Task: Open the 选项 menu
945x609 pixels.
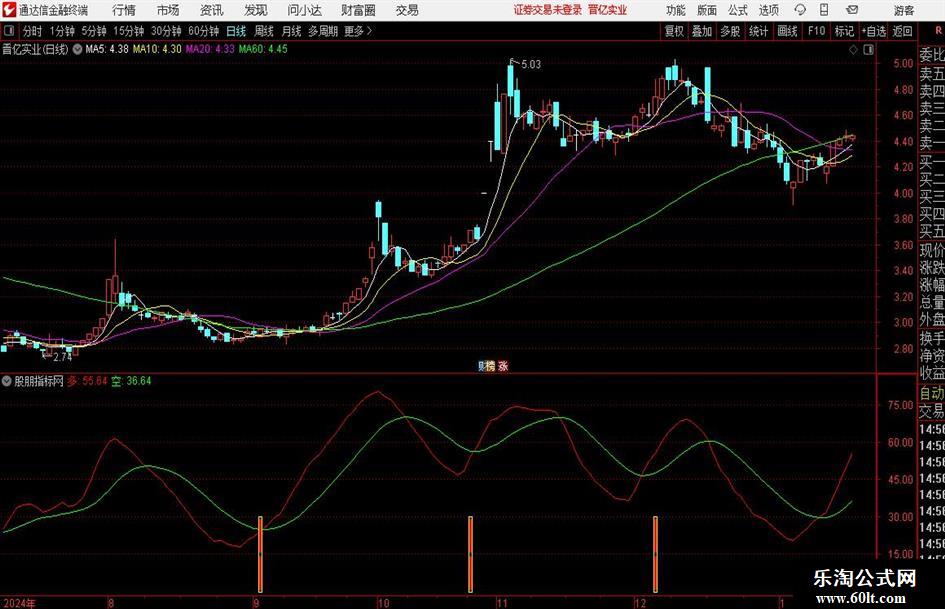Action: [768, 10]
